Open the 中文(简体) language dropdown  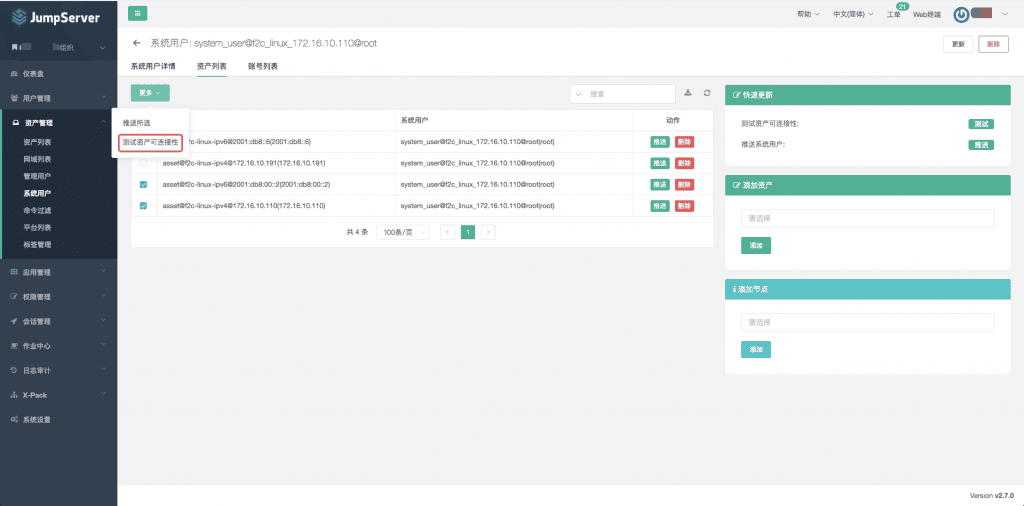coord(853,14)
